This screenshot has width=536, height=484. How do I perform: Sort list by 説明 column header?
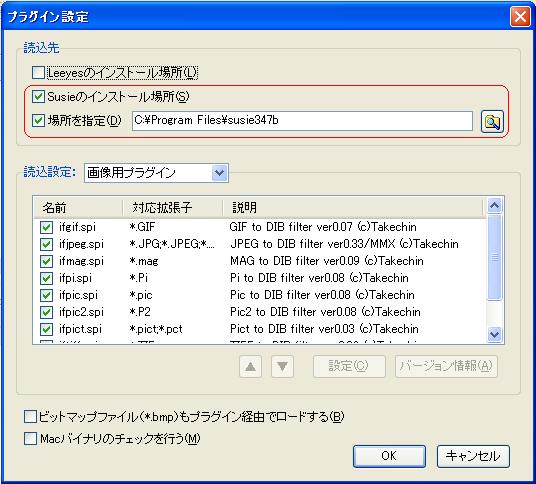click(x=352, y=207)
